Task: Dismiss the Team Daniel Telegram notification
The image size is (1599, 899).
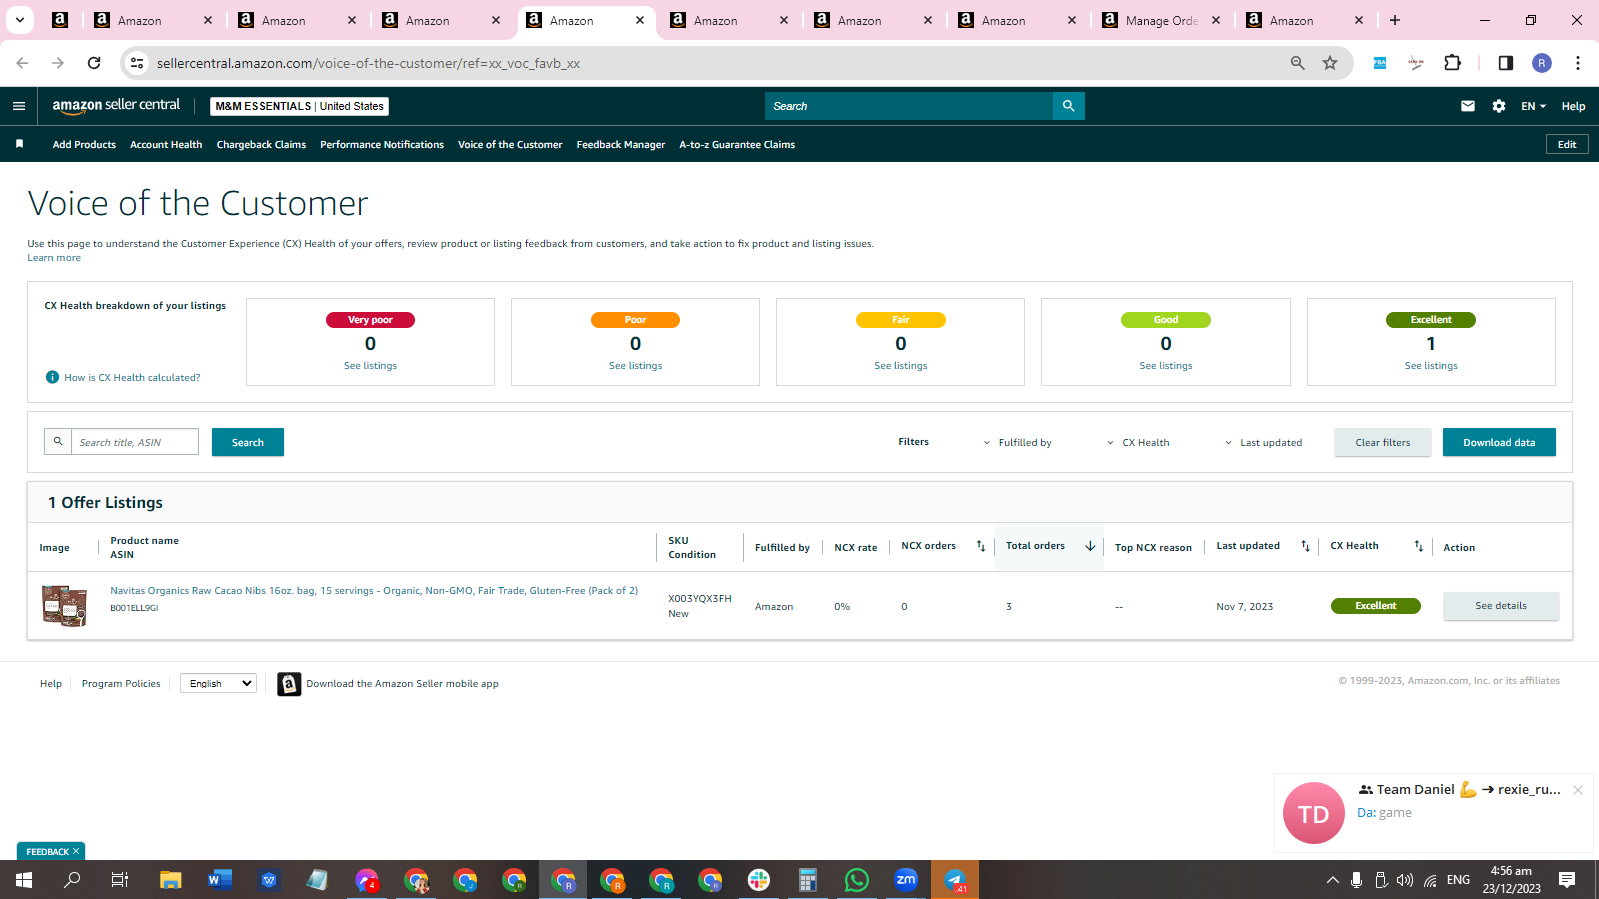Action: pos(1578,790)
